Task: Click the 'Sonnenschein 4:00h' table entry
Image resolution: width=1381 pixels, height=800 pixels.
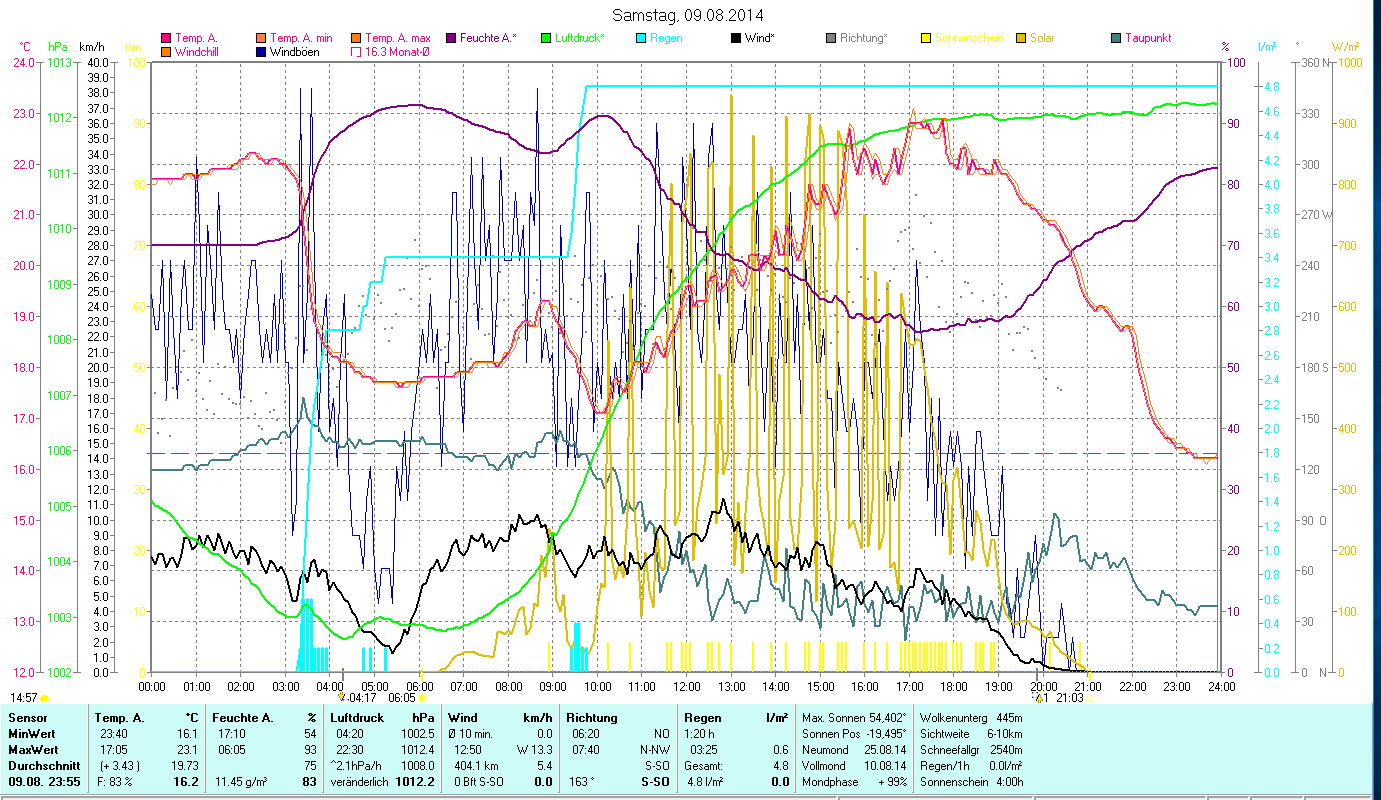Action: click(970, 782)
